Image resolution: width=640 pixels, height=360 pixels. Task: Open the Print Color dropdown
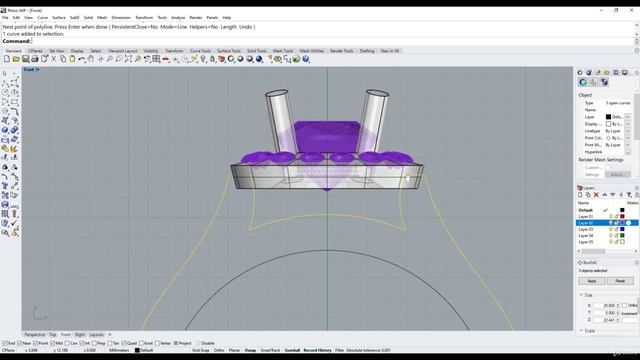pos(628,138)
